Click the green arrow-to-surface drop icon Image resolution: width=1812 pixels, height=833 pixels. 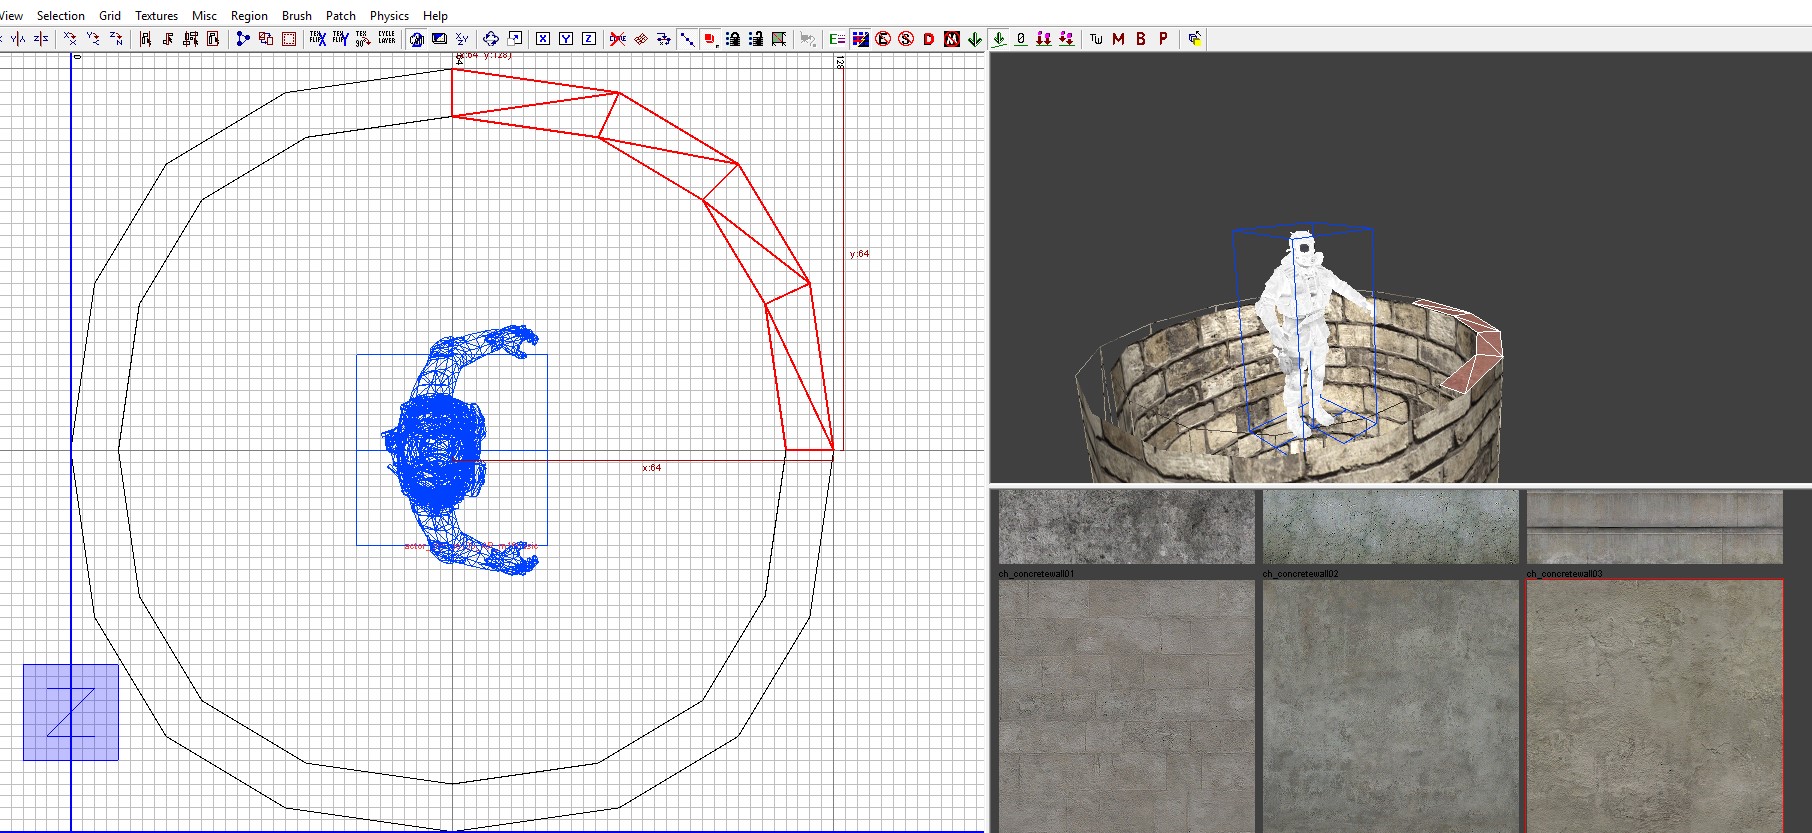point(999,39)
